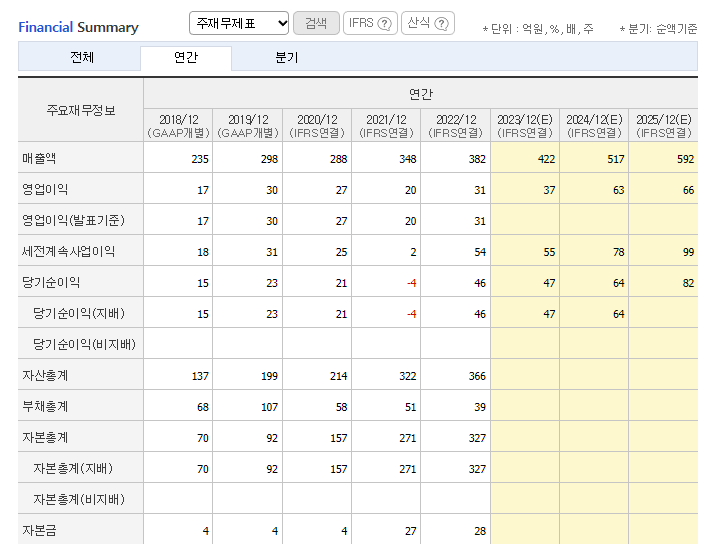Viewport: 714px width, 544px height.
Task: Click the estimated 영업이익 value 66
Action: pyautogui.click(x=688, y=190)
